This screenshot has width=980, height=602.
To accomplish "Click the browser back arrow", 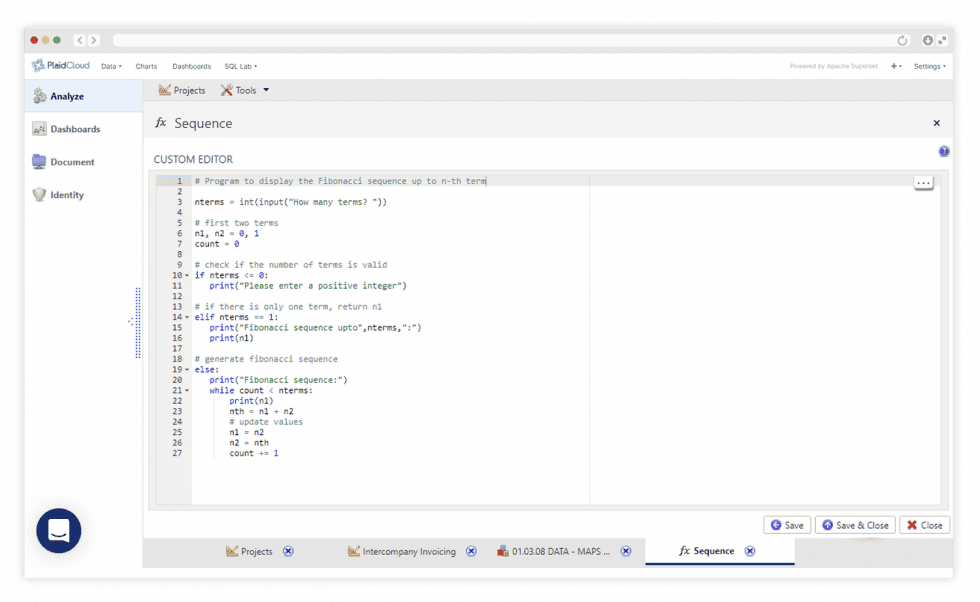I will [x=80, y=40].
